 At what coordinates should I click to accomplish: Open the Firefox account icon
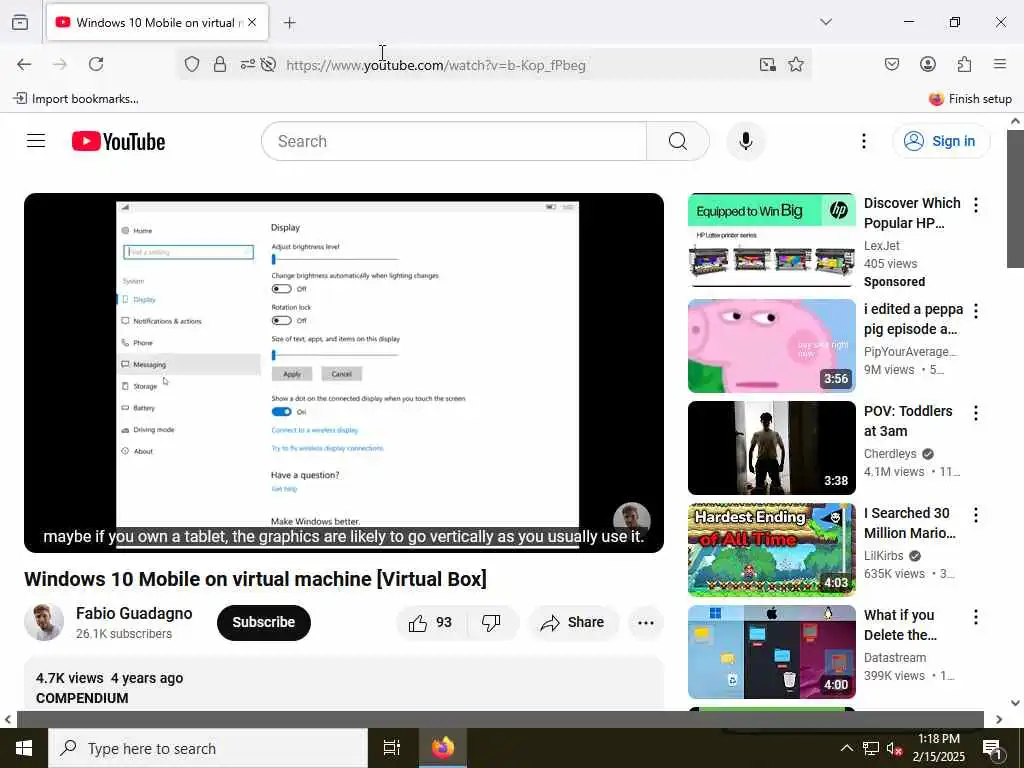[x=927, y=64]
